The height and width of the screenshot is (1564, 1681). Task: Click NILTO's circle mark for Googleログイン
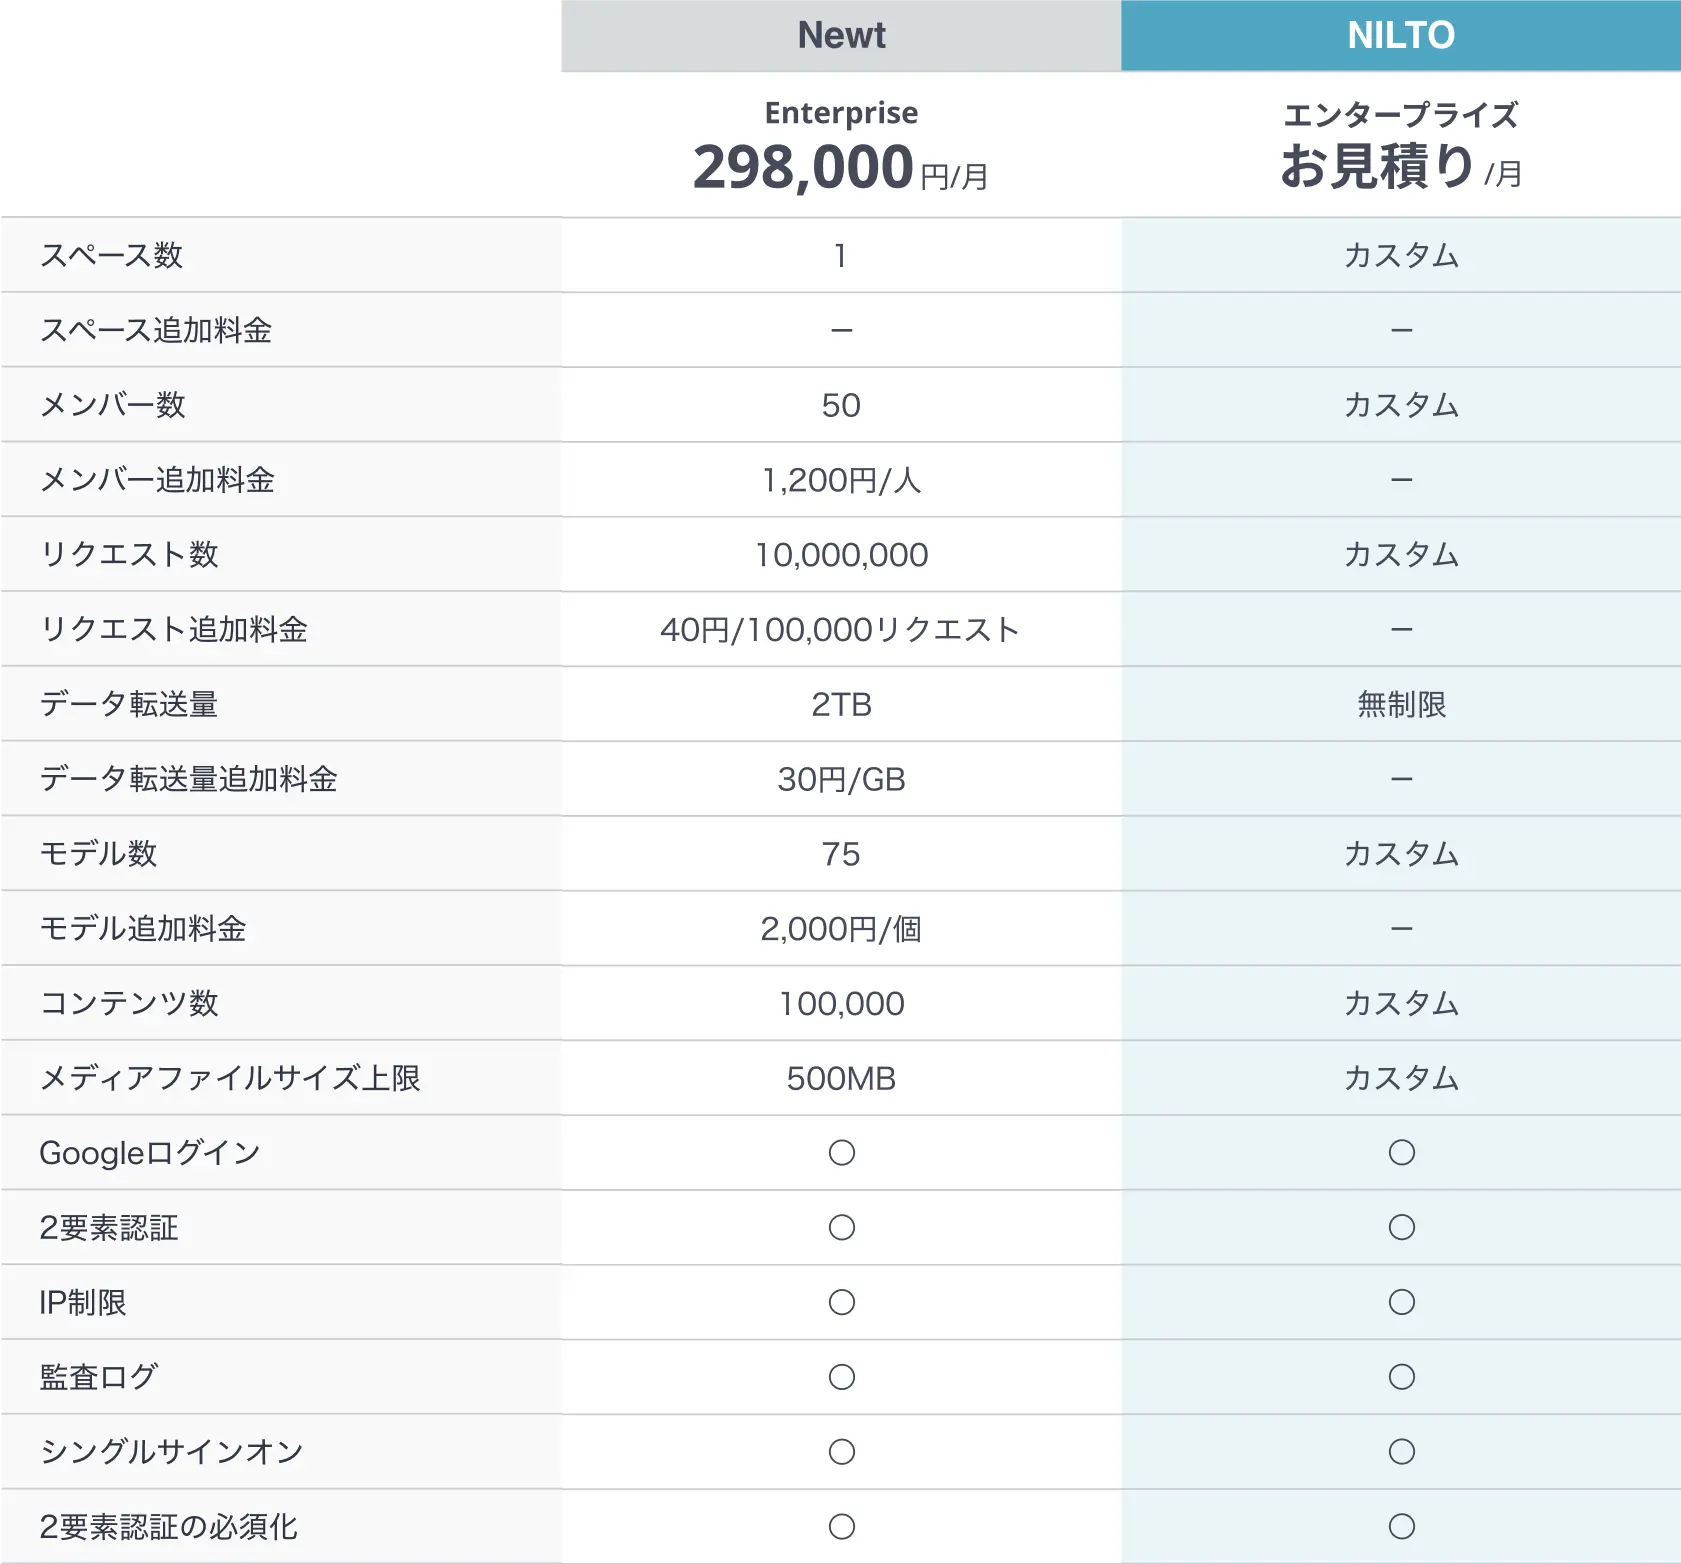pos(1402,1153)
